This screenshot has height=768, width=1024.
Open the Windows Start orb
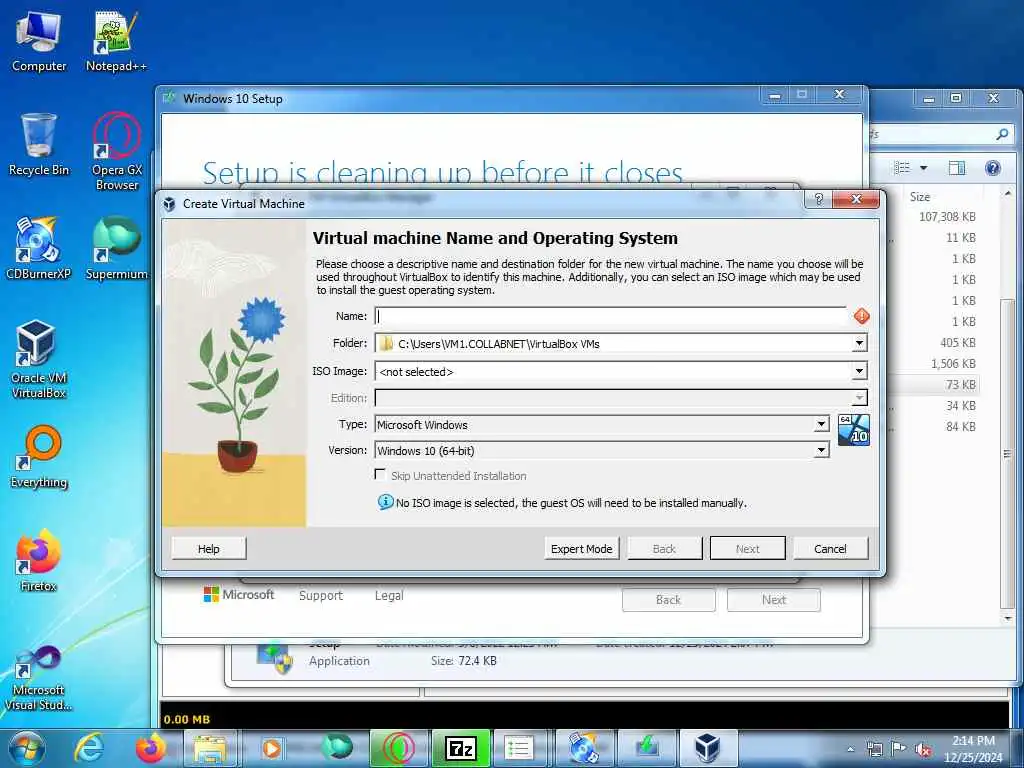pyautogui.click(x=26, y=748)
